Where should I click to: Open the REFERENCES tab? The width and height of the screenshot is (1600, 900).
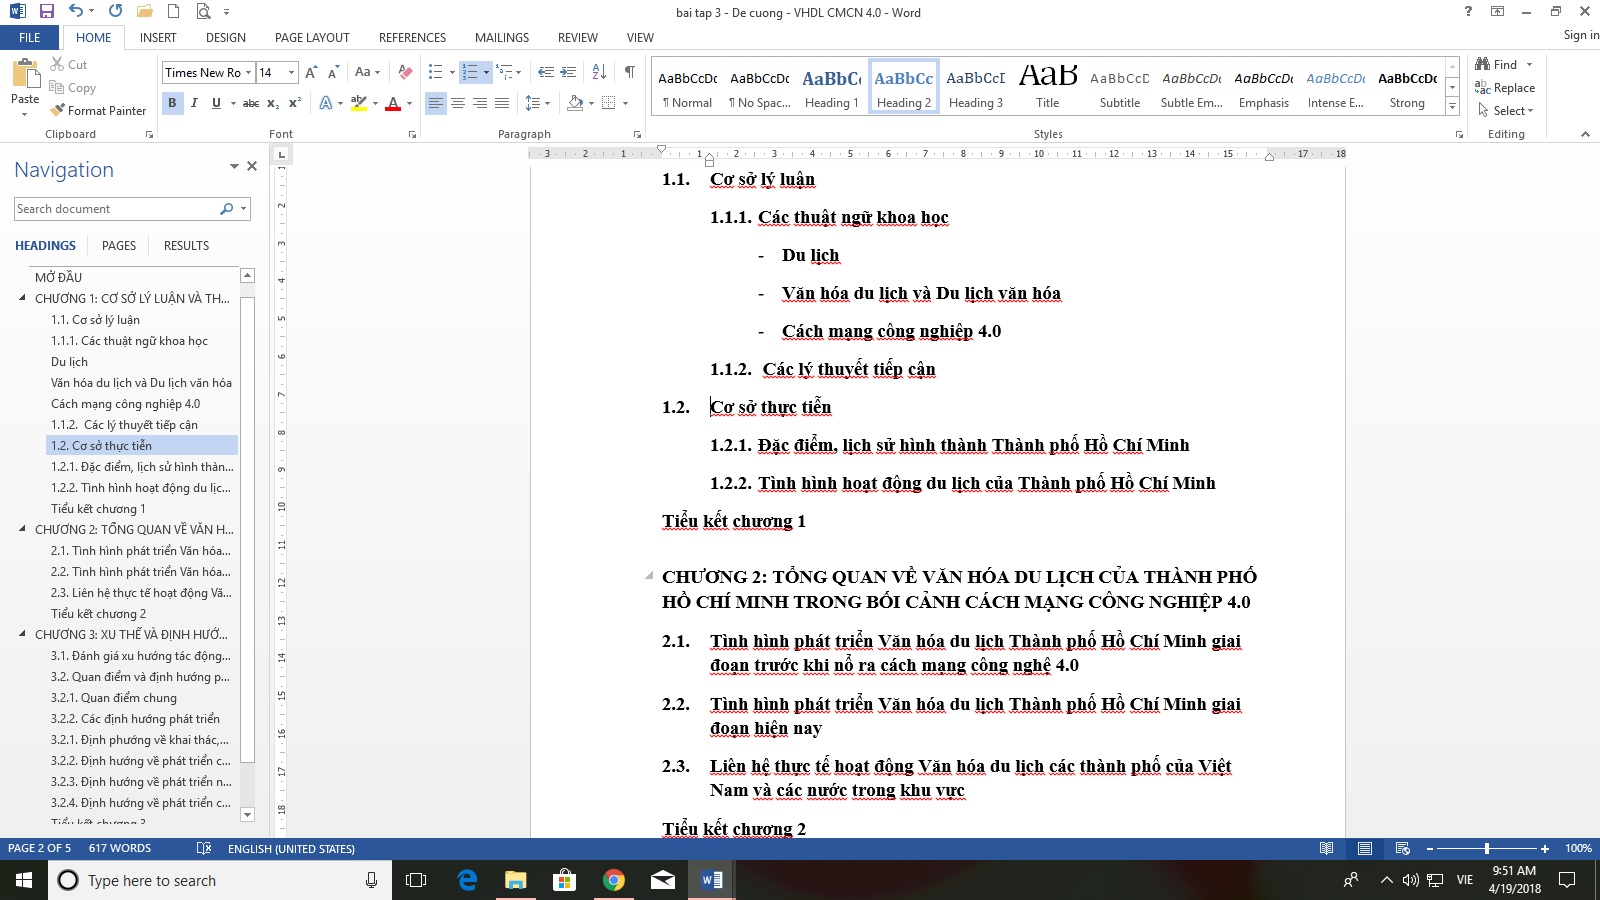pos(412,37)
